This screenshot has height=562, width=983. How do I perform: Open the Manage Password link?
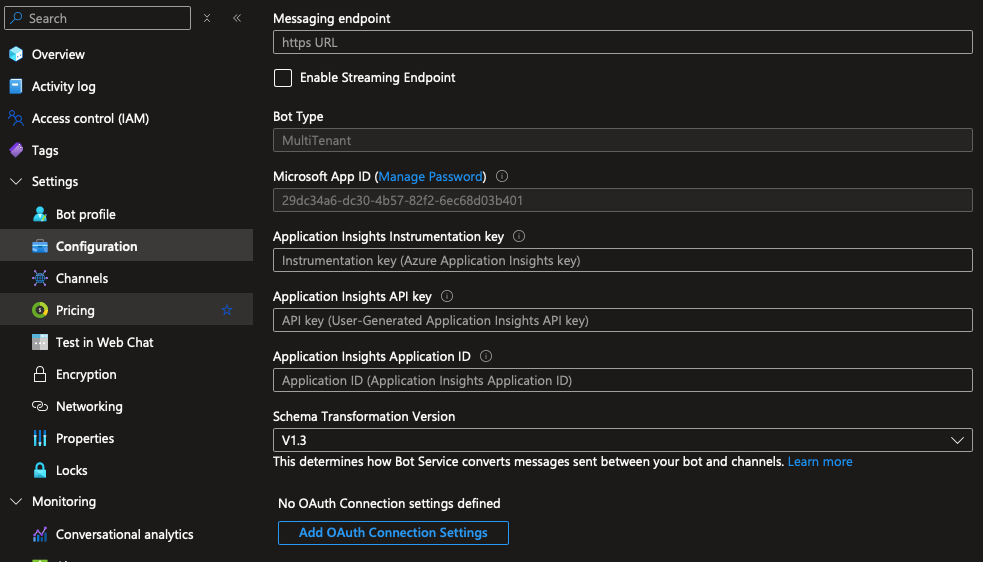click(430, 176)
